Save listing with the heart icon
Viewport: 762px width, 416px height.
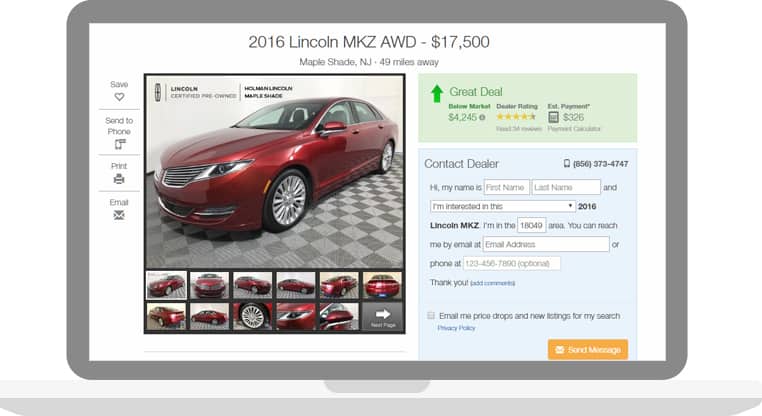(x=119, y=97)
